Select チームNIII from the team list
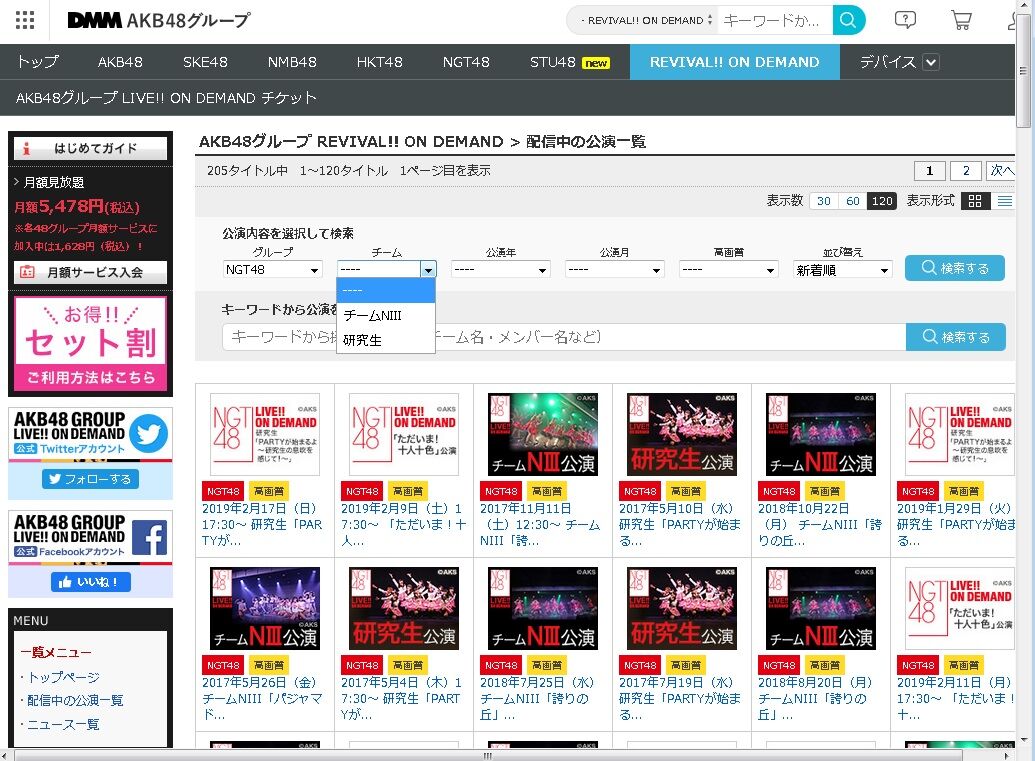The height and width of the screenshot is (761, 1035). click(x=385, y=315)
